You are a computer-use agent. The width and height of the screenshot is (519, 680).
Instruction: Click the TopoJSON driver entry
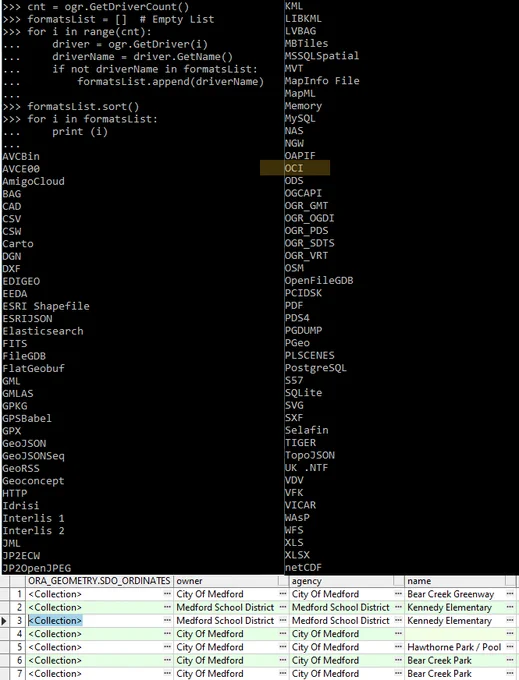pos(310,455)
